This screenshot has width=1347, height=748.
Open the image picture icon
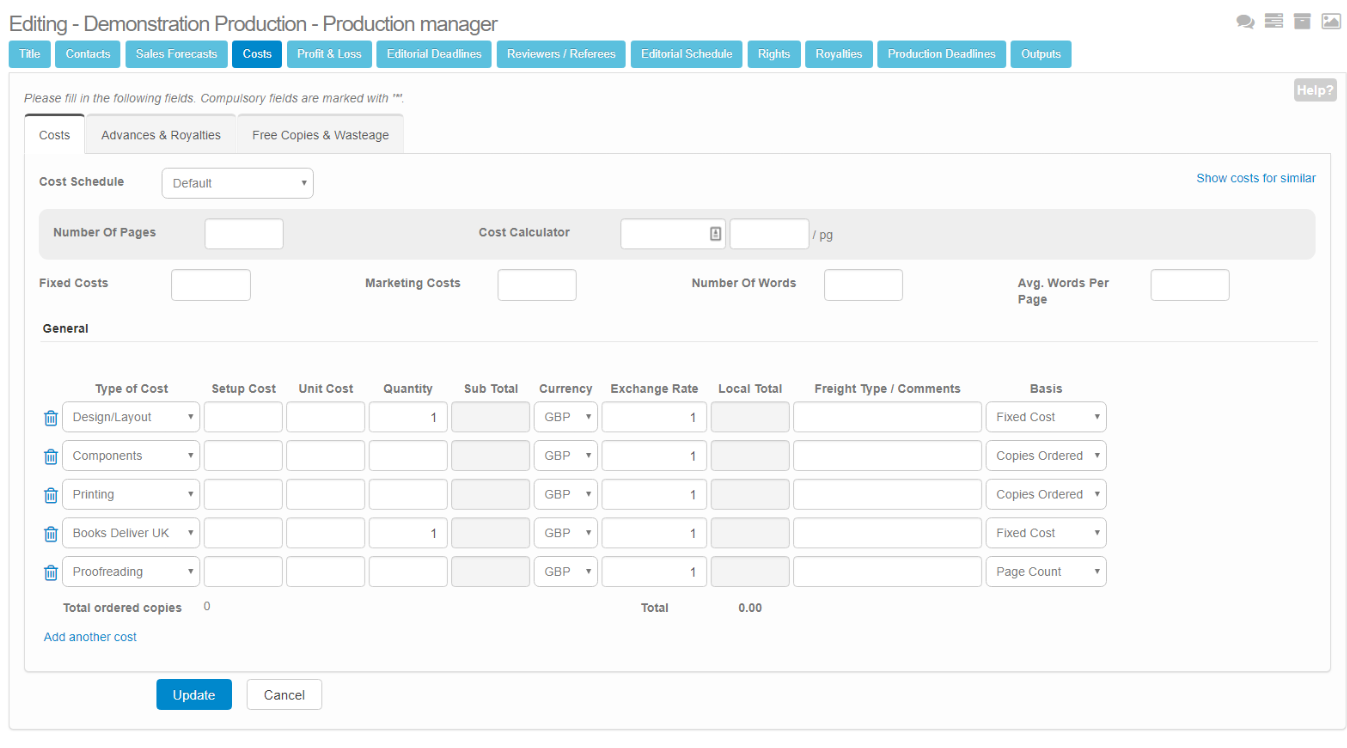point(1330,21)
